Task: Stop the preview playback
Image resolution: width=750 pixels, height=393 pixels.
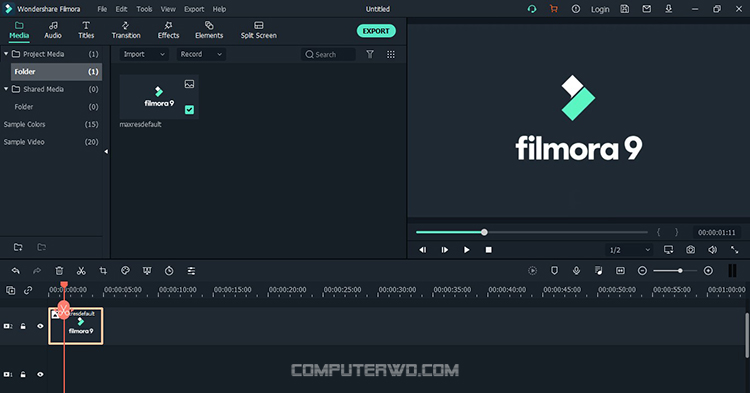Action: tap(488, 250)
